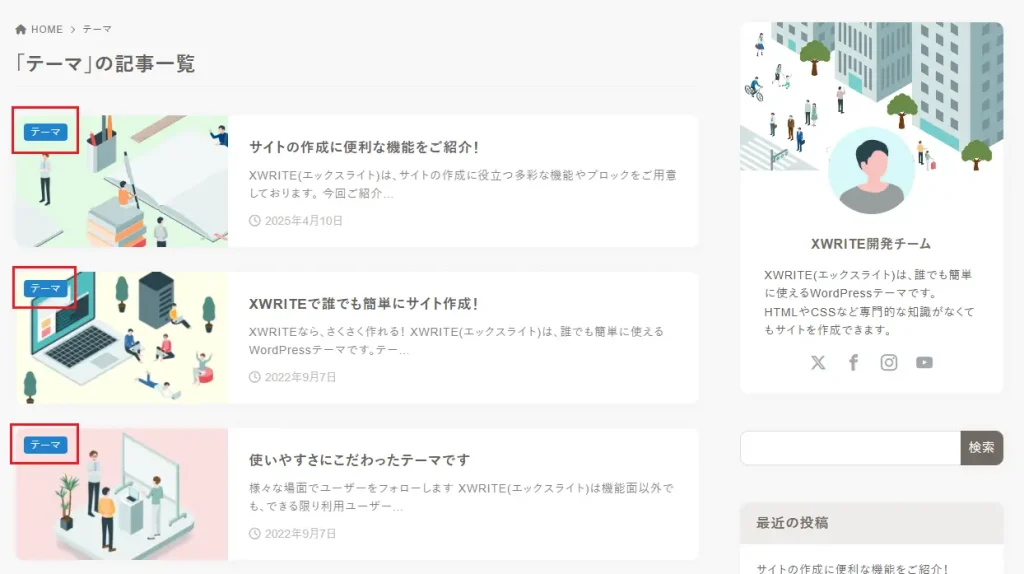Click the テーマ badge on XWRITEで誰でも article
This screenshot has height=574, width=1024.
46,288
